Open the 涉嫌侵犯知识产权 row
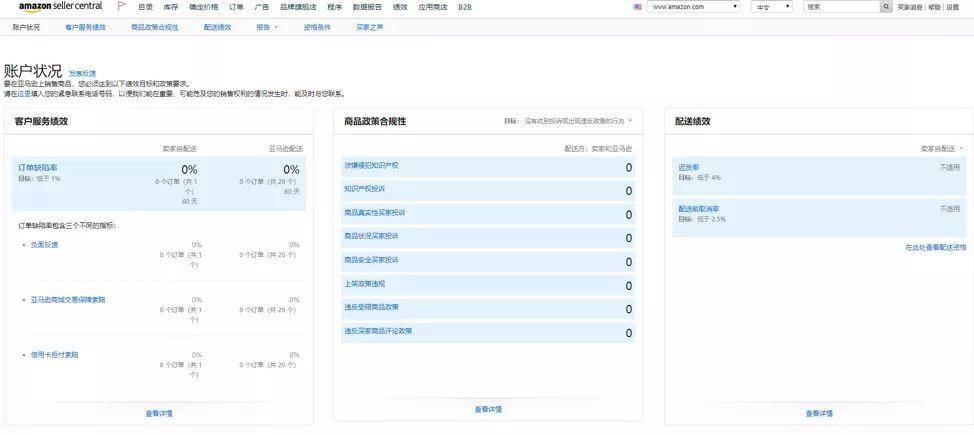This screenshot has height=435, width=974. (x=488, y=167)
